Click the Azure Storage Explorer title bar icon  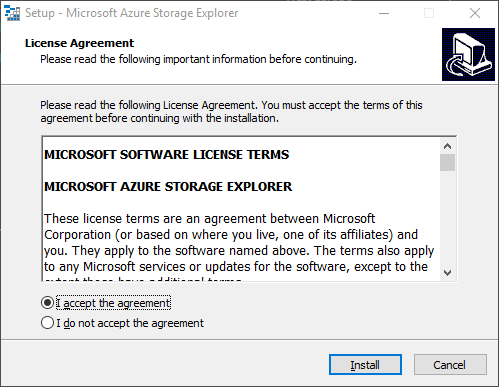12,13
